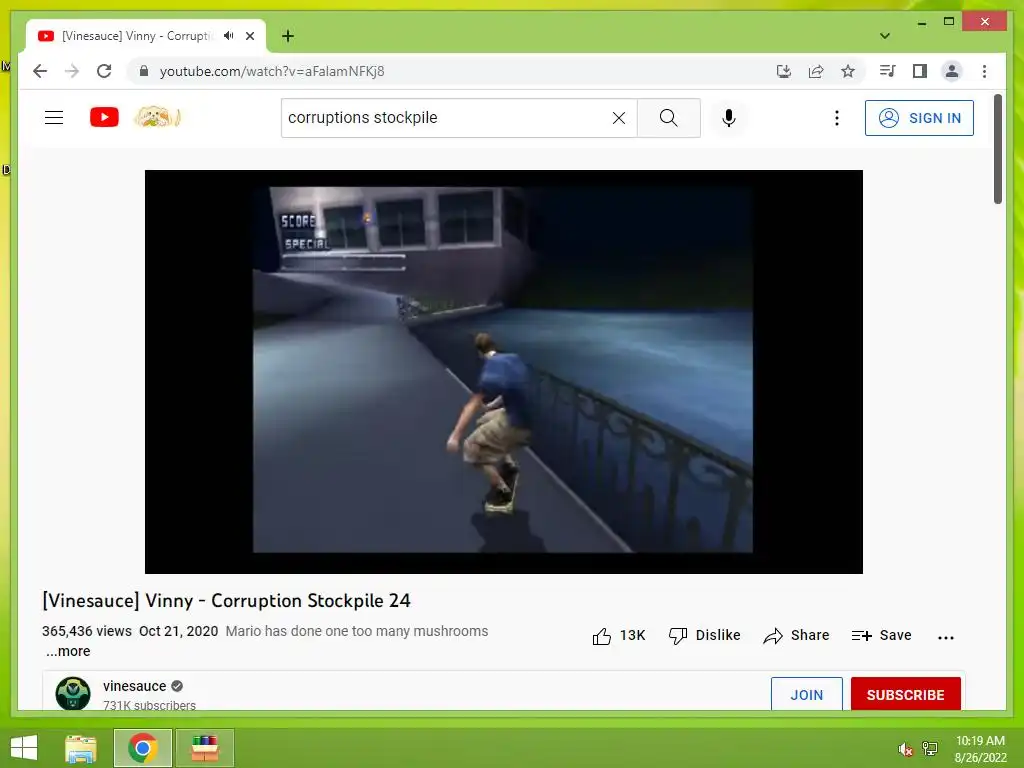The height and width of the screenshot is (768, 1024).
Task: Expand the description with ...more
Action: tap(68, 651)
